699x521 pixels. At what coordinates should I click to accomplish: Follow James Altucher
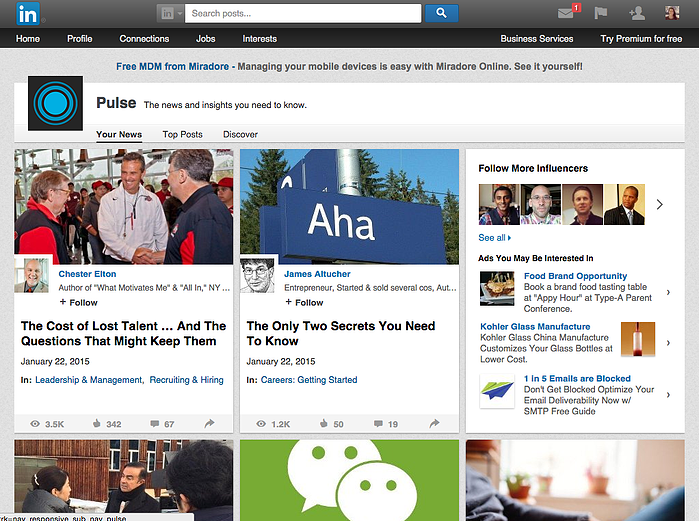point(304,303)
